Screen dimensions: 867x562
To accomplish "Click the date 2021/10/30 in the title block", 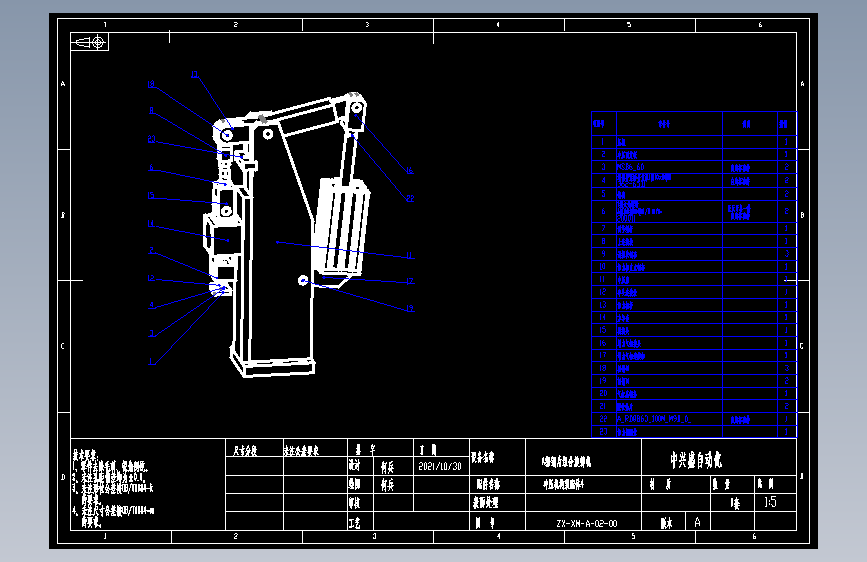I will pyautogui.click(x=440, y=466).
